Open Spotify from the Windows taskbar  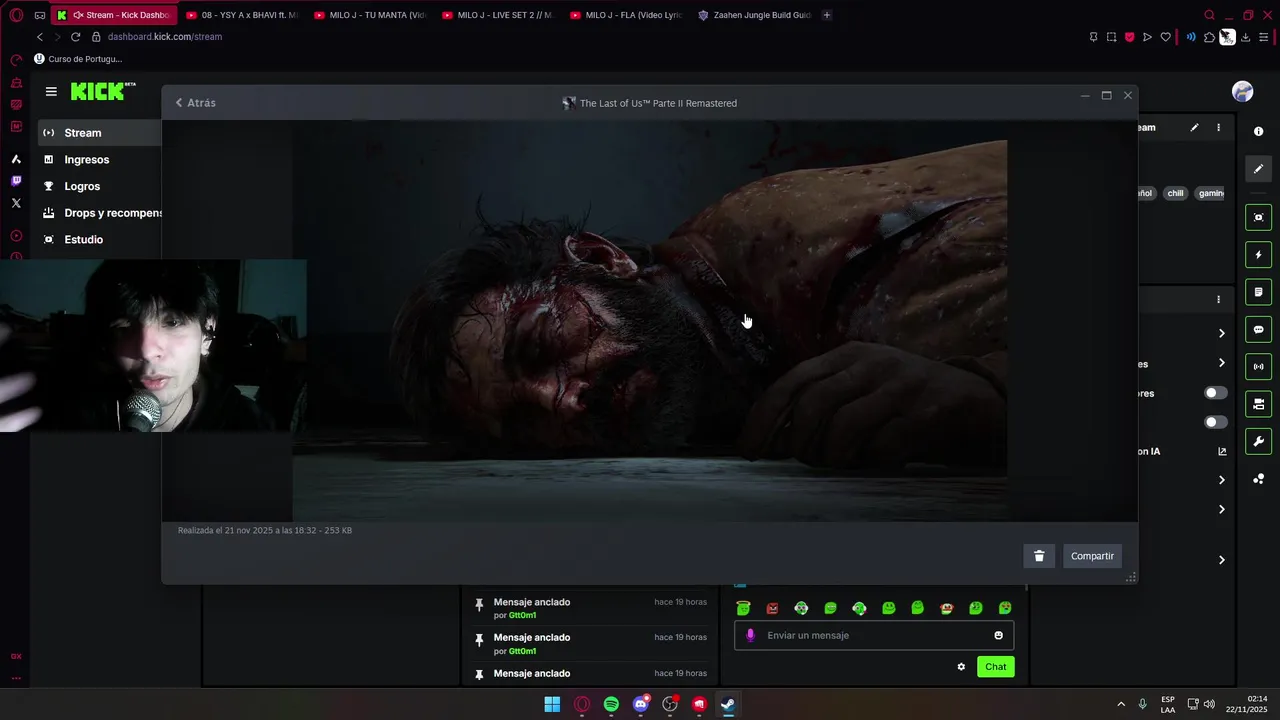click(x=611, y=704)
